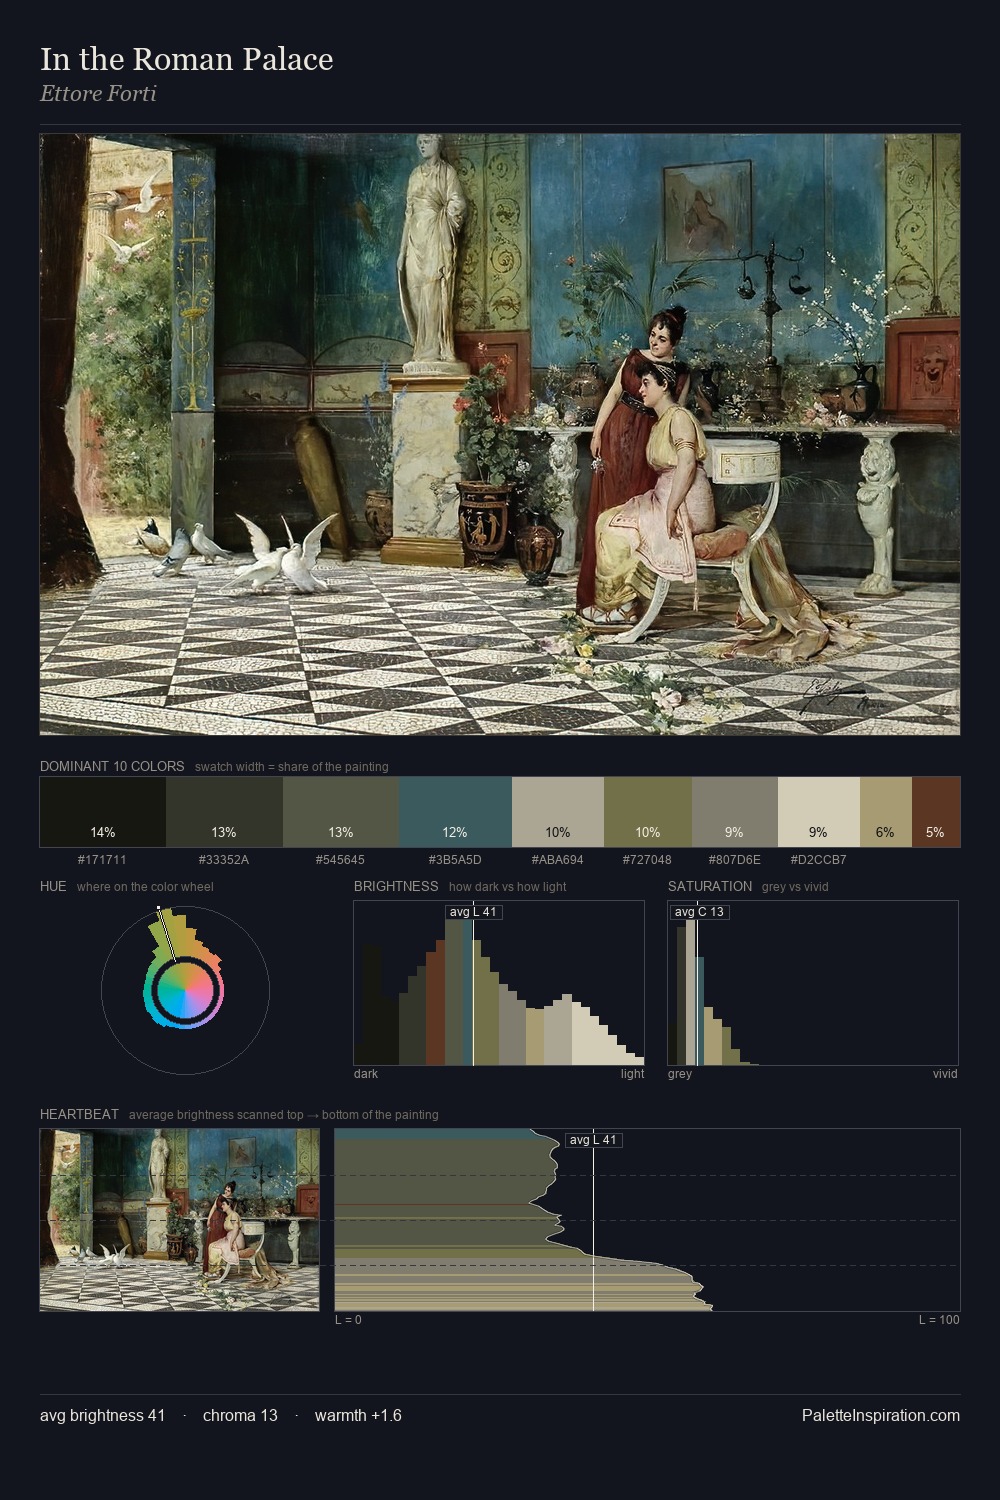Click the avg L 41 label in brightness chart
Screen dimensions: 1000x1500
(x=473, y=912)
